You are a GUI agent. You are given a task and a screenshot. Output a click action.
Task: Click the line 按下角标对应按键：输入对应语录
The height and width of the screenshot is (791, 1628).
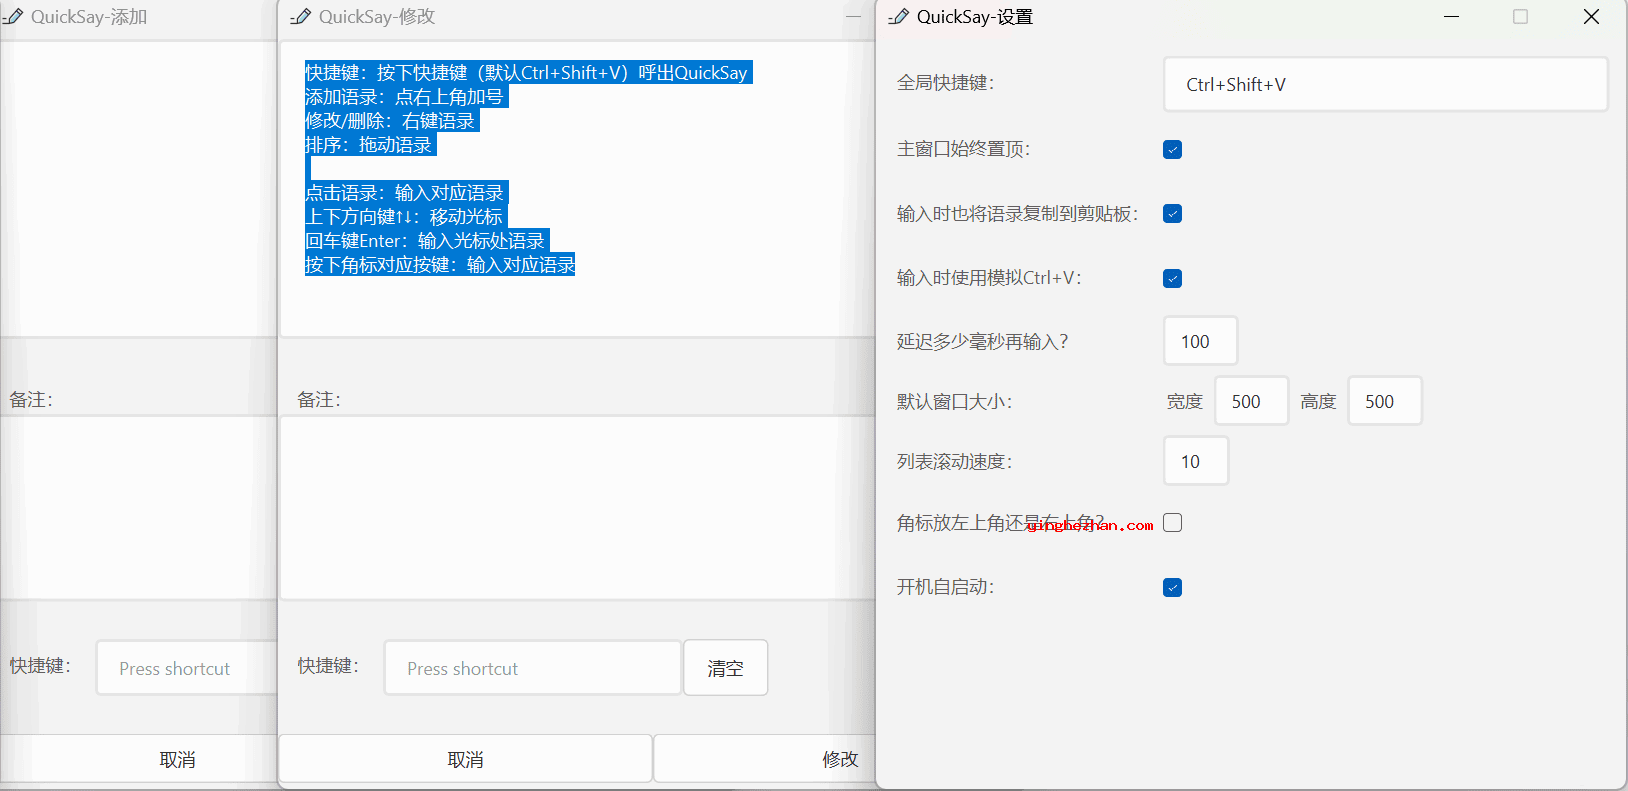coord(440,265)
